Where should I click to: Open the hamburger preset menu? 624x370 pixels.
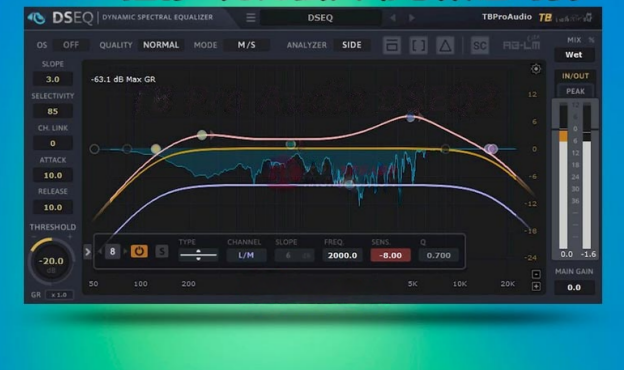pyautogui.click(x=250, y=18)
